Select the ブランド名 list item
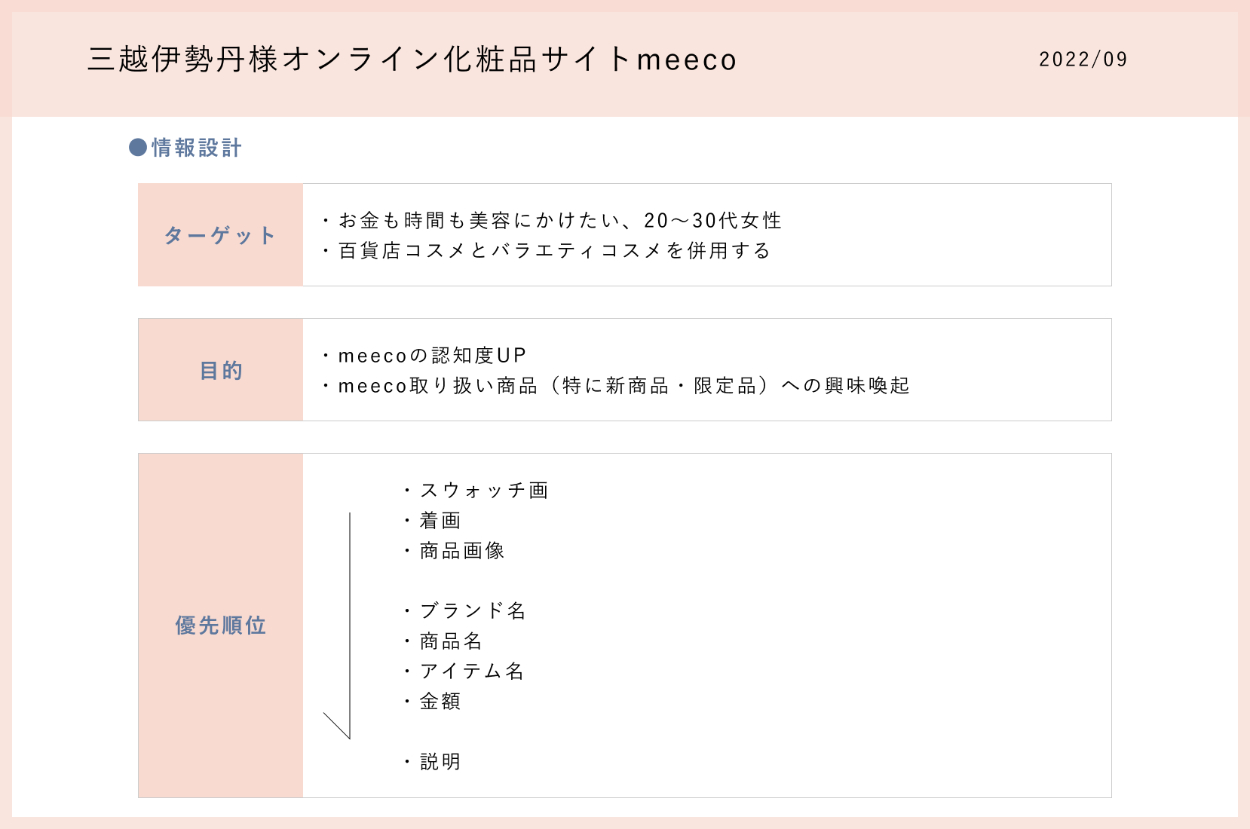Image resolution: width=1250 pixels, height=829 pixels. [x=465, y=611]
